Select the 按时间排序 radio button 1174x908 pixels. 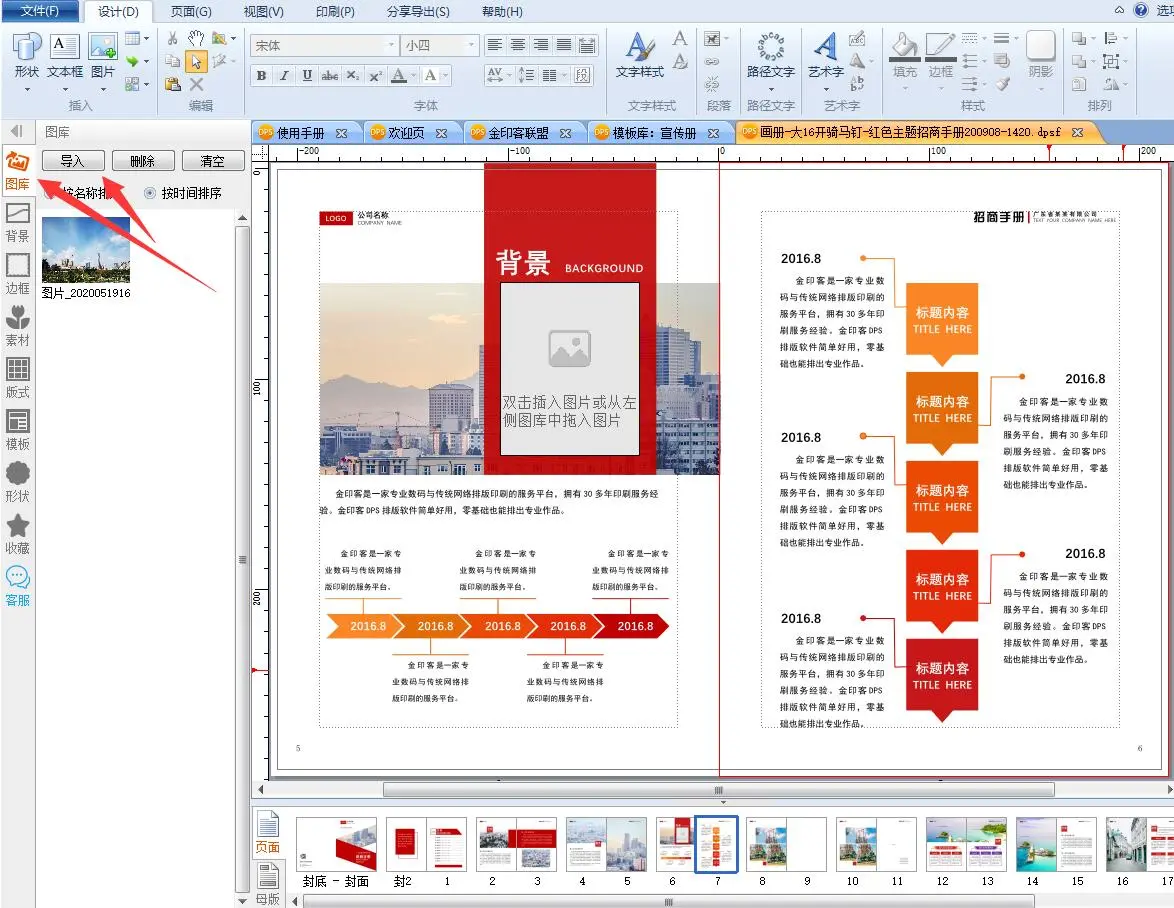[x=151, y=193]
